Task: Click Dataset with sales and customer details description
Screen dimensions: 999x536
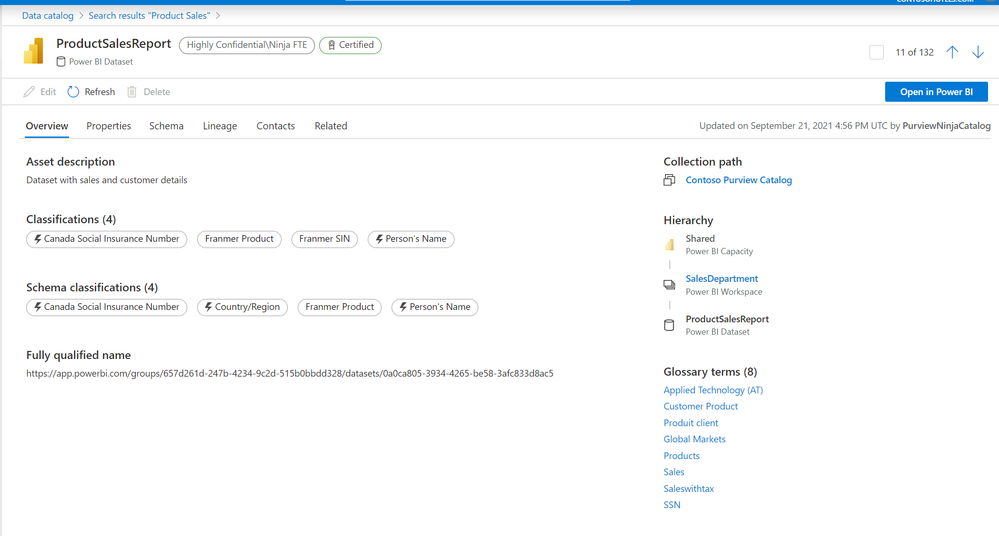Action: pyautogui.click(x=107, y=180)
